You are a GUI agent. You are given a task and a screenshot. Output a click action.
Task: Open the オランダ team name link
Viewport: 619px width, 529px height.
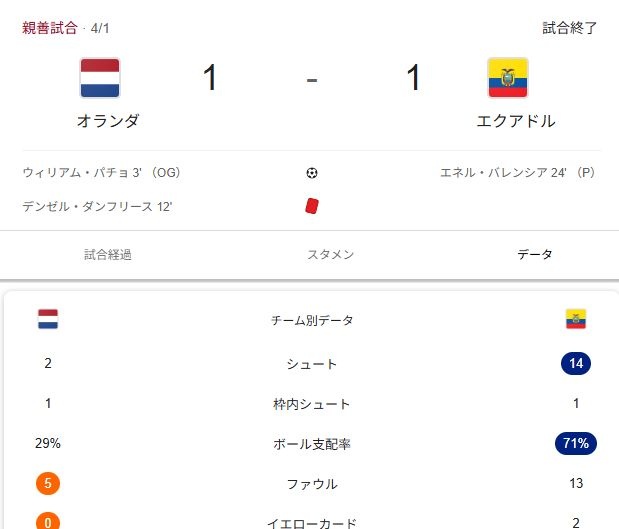click(x=108, y=122)
